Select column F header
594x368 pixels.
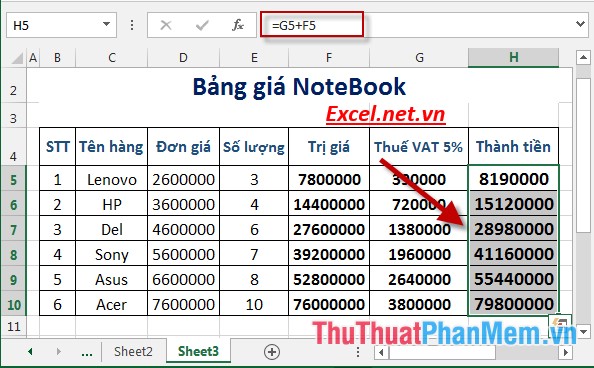point(329,58)
